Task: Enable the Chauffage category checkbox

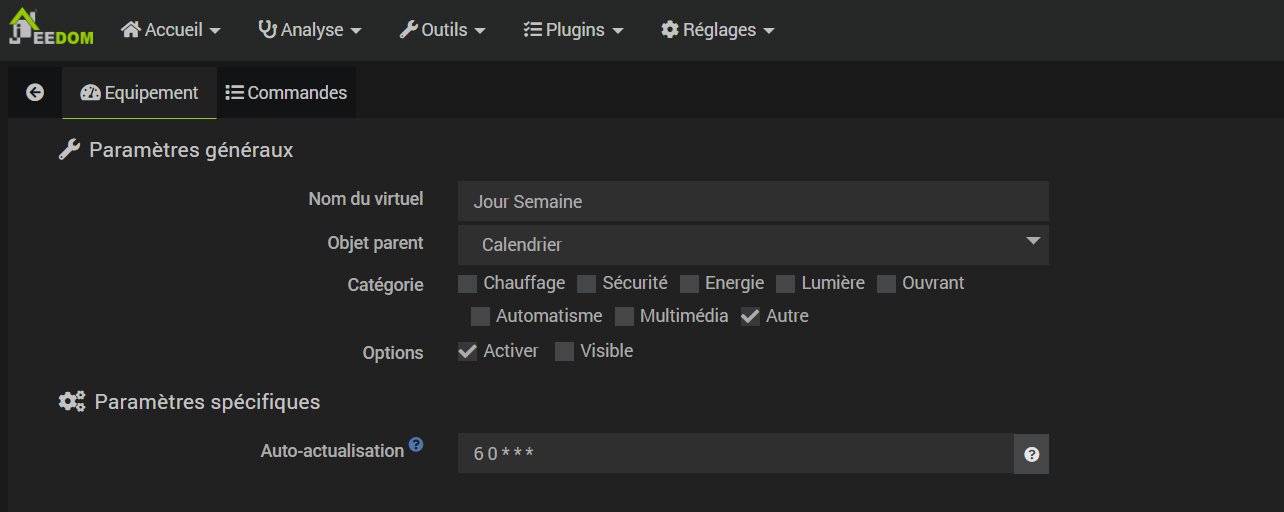Action: coord(467,284)
